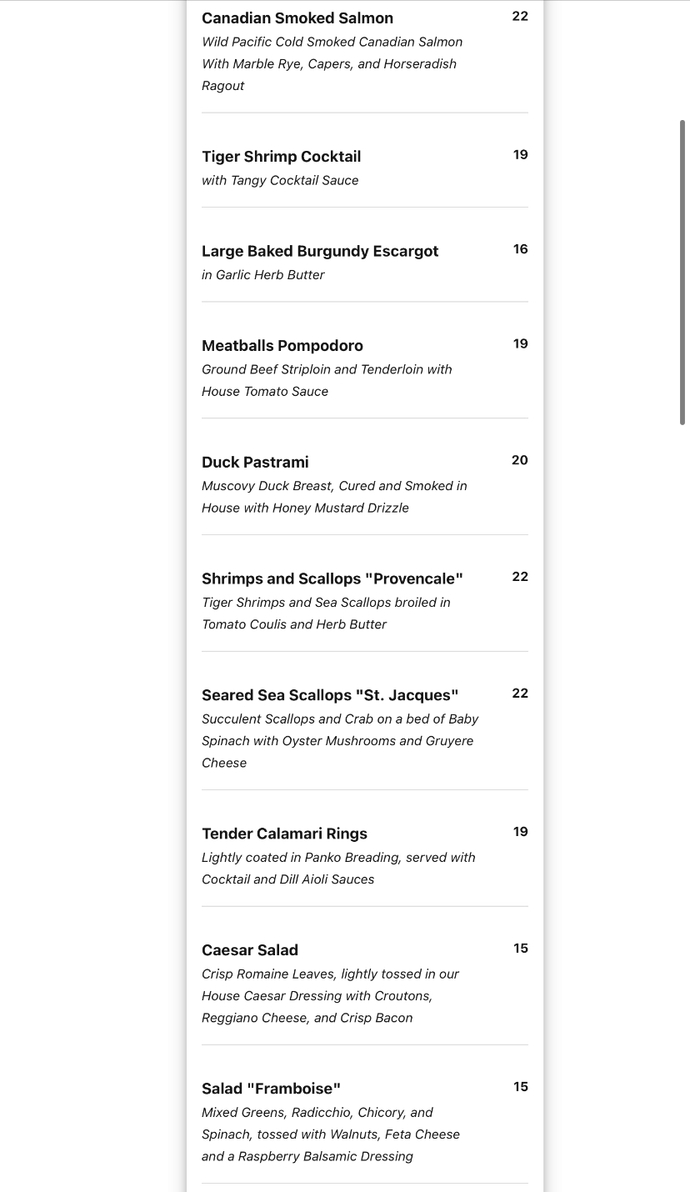This screenshot has width=690, height=1192.
Task: Click the vertical page scrollbar thumb
Action: click(682, 272)
